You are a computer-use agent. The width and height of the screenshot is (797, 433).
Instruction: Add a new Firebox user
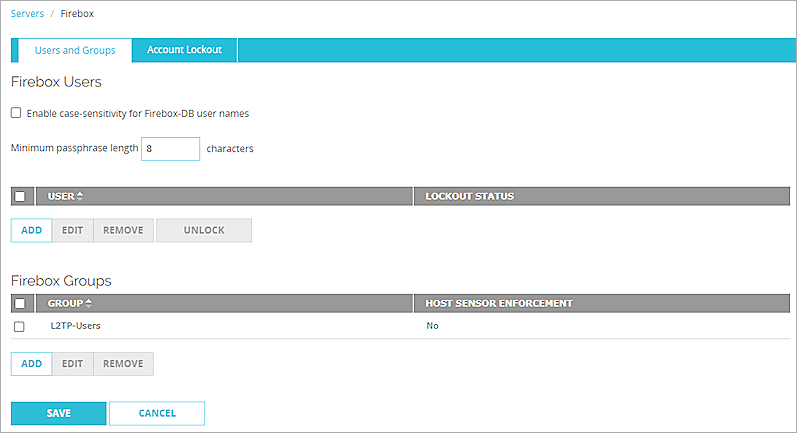[x=32, y=230]
